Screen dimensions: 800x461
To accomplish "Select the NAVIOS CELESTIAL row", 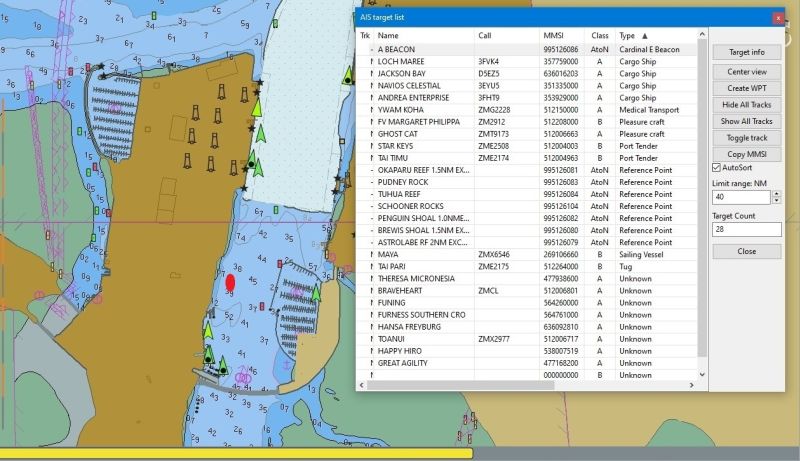I will pyautogui.click(x=527, y=86).
